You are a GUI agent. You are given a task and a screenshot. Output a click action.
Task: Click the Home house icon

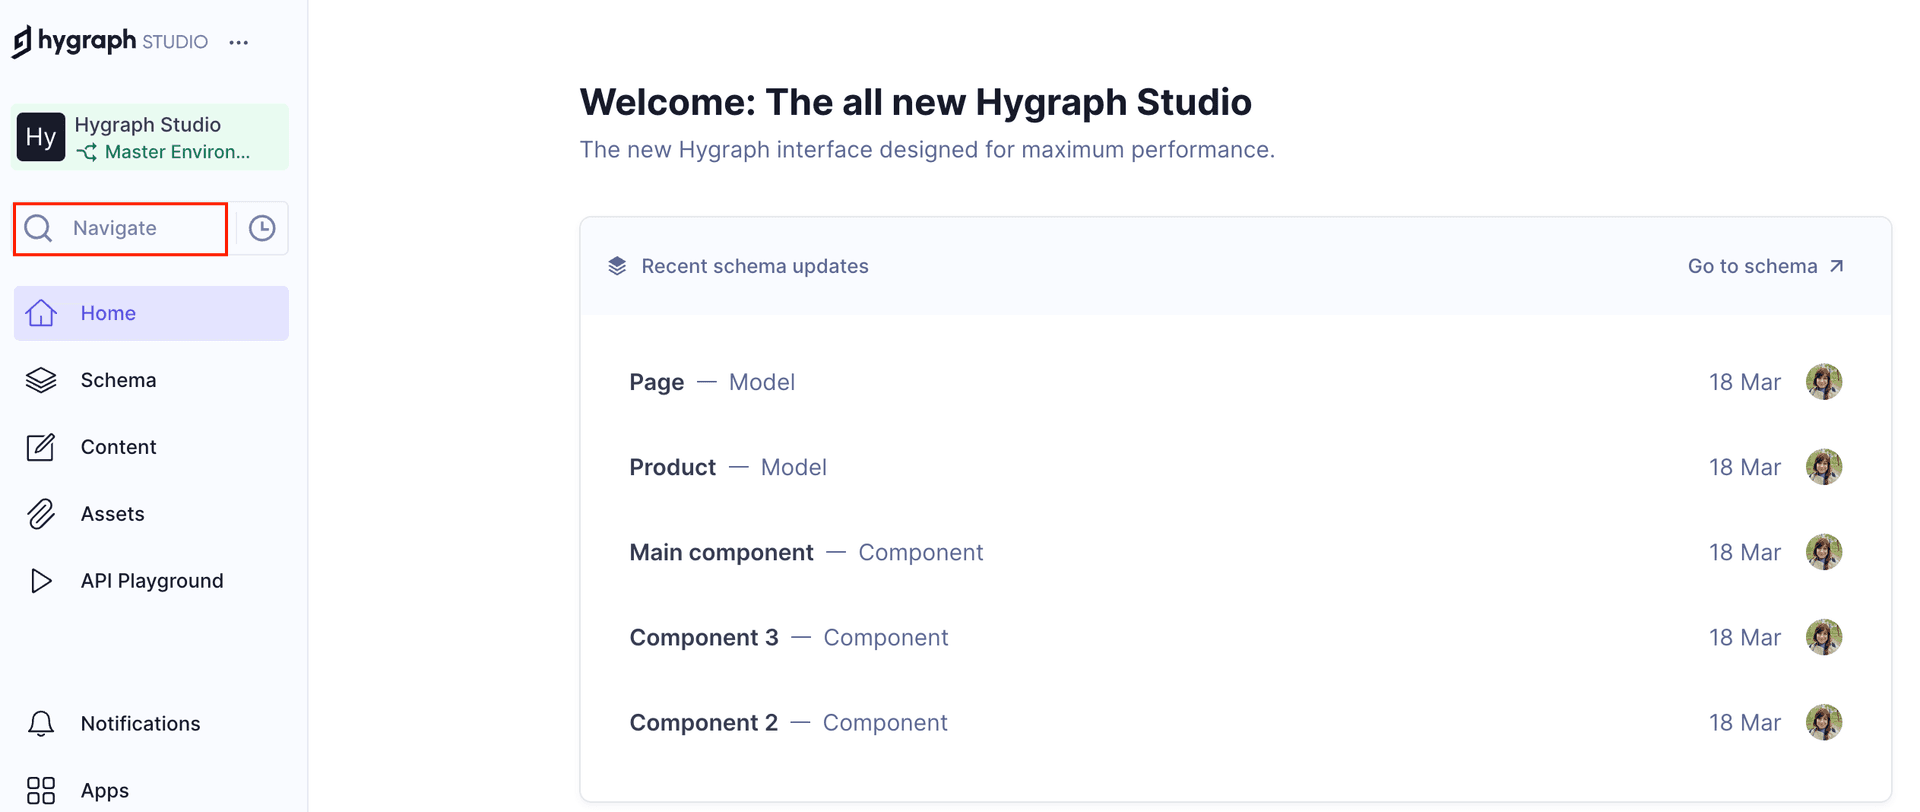[x=41, y=313]
